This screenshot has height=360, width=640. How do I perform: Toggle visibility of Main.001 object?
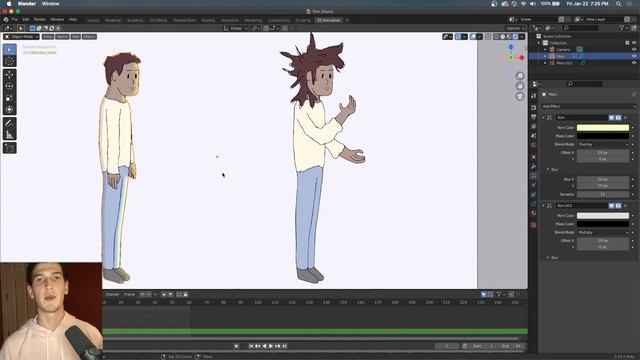coord(634,63)
